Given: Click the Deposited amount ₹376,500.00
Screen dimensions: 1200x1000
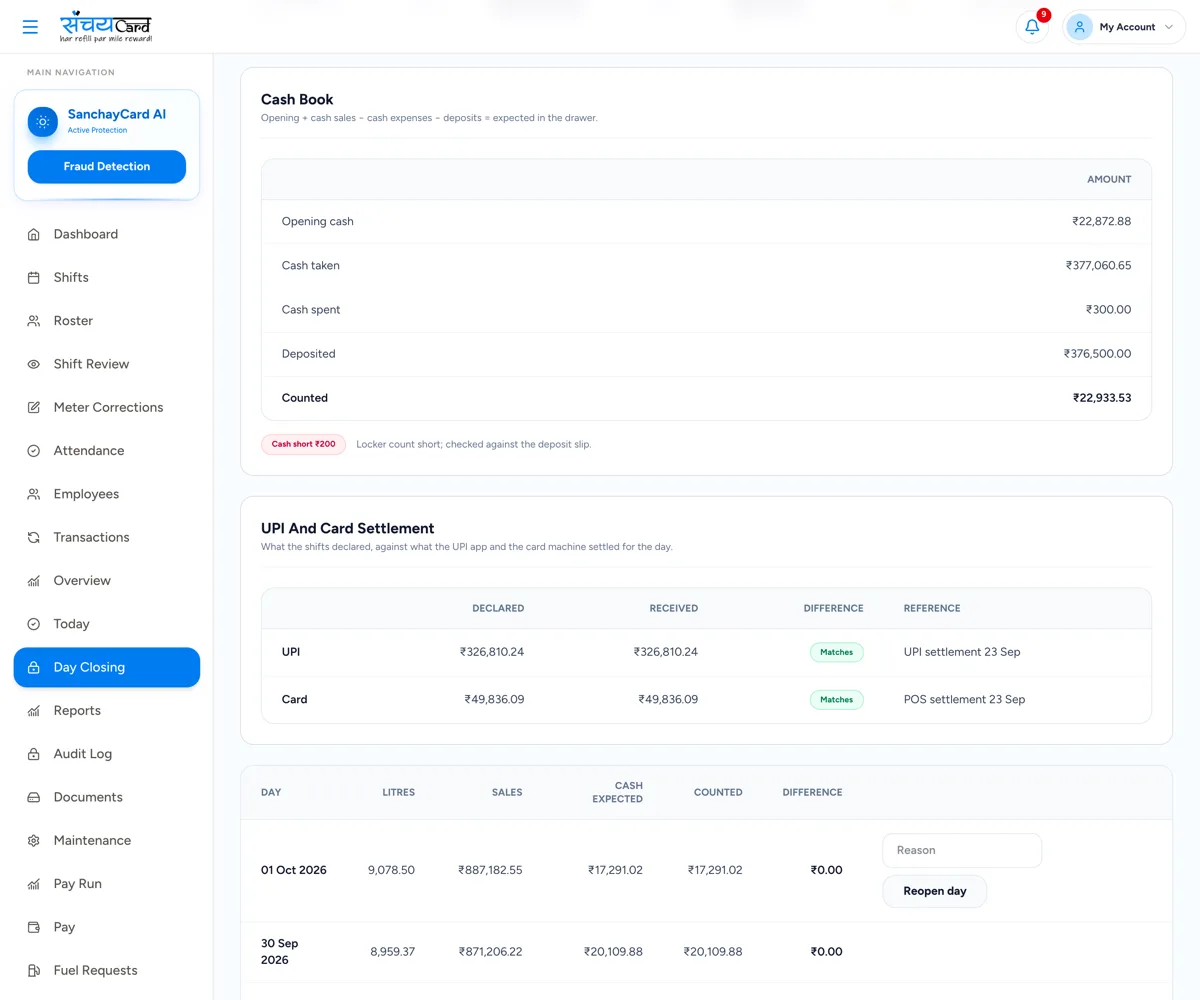Looking at the screenshot, I should pos(1098,354).
